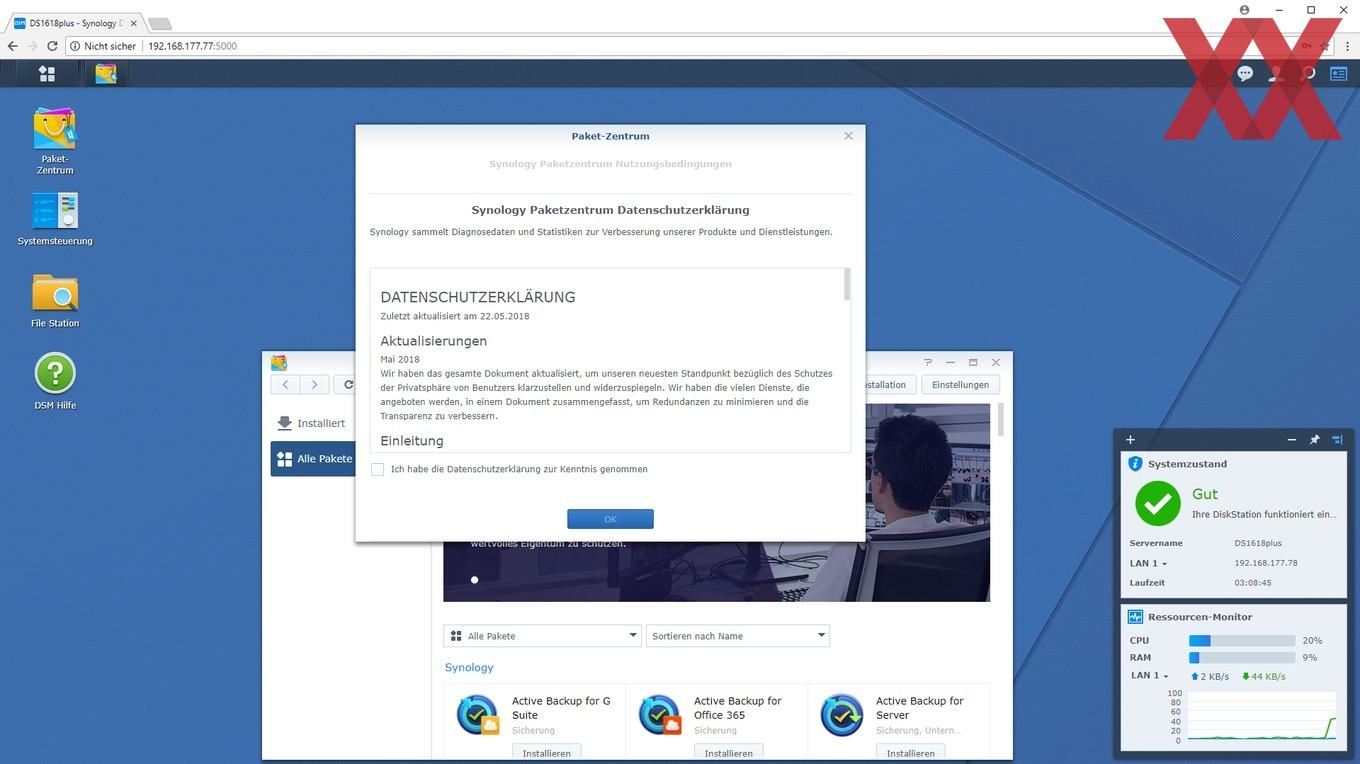
Task: Confirm the privacy dialog with OK
Action: tap(610, 519)
